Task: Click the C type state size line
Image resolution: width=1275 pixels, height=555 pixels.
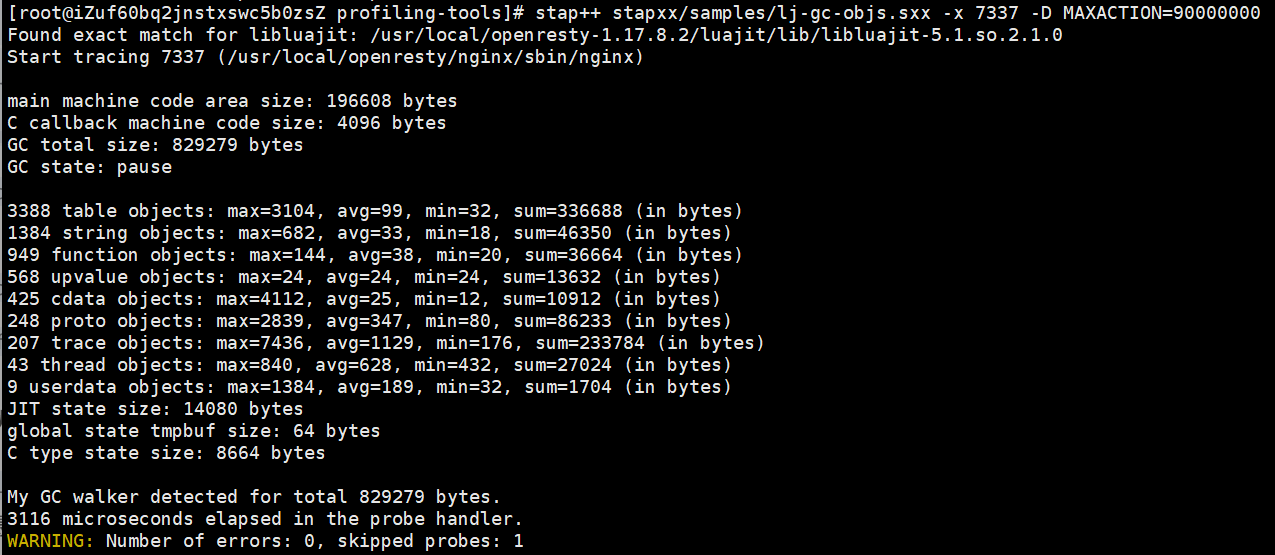Action: point(165,453)
